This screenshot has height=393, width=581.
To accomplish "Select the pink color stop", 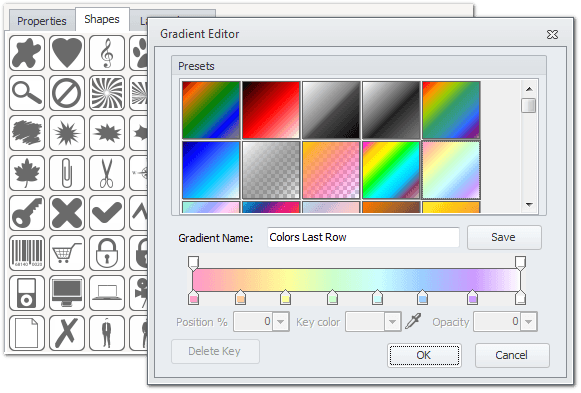I will point(193,297).
